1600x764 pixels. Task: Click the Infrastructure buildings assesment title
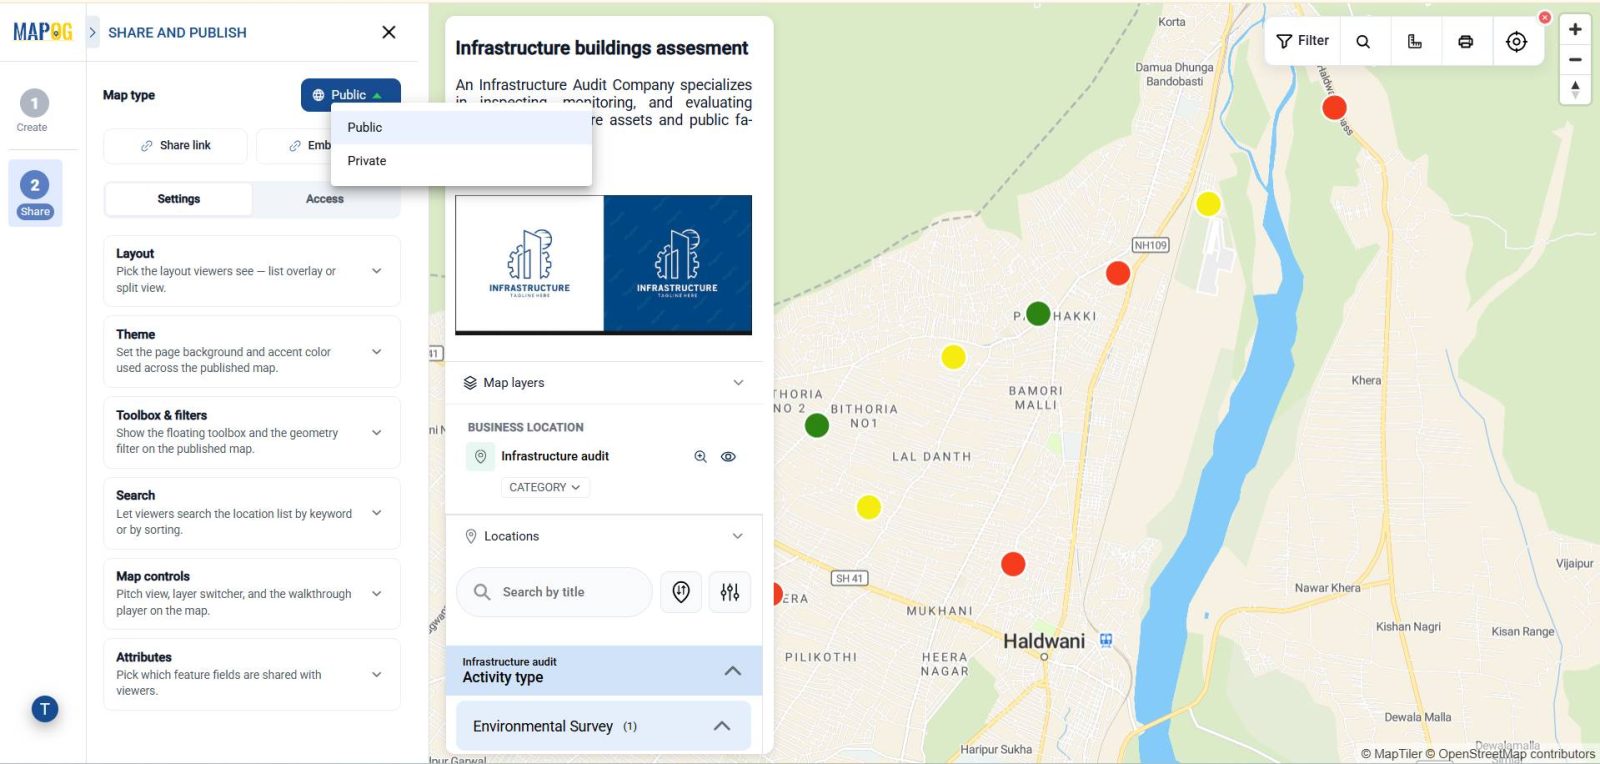pos(601,48)
